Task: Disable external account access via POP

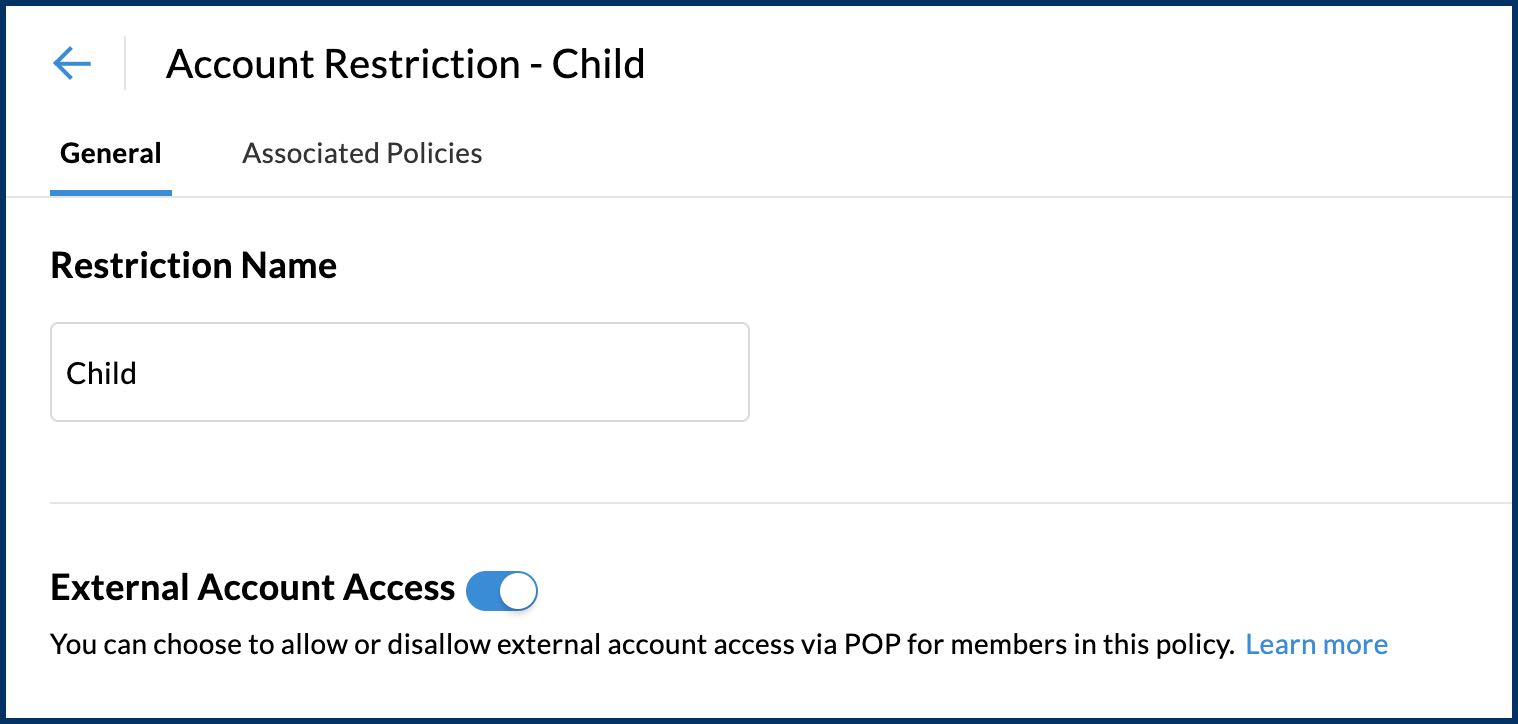Action: (x=502, y=590)
